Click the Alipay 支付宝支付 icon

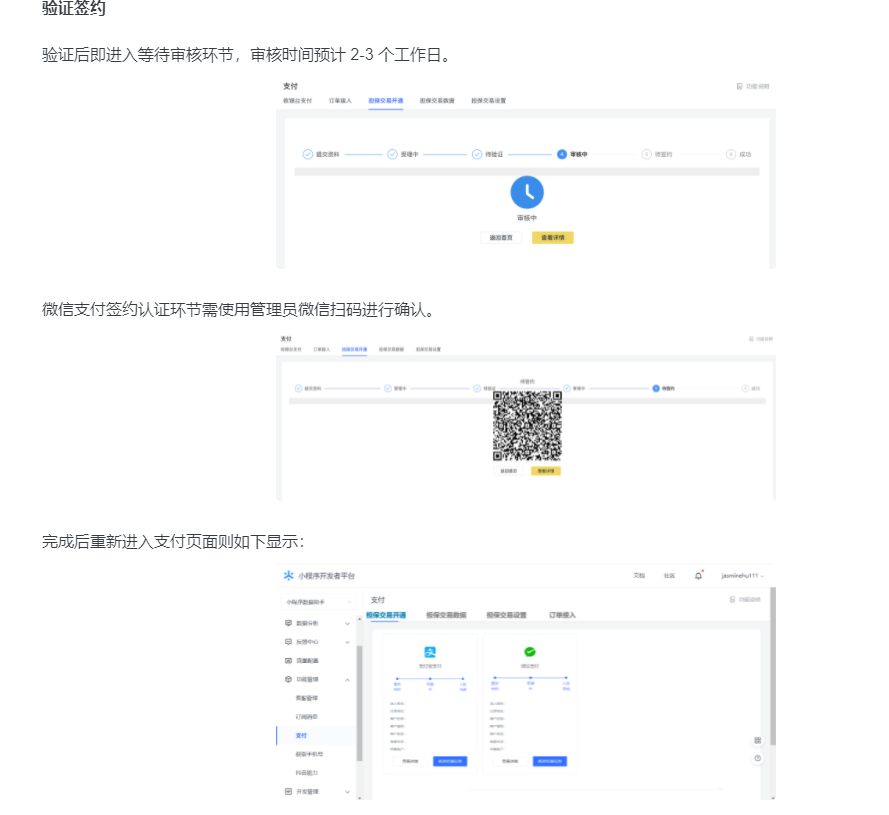tap(430, 652)
